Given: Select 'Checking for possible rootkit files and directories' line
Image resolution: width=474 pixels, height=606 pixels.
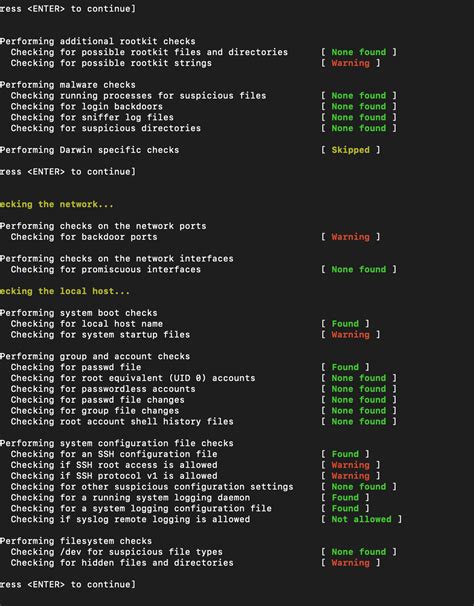Looking at the screenshot, I should click(149, 52).
